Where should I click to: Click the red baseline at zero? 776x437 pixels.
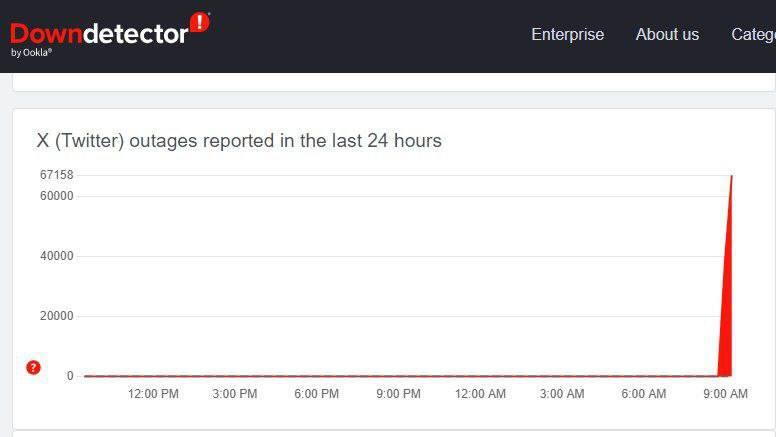click(x=401, y=376)
